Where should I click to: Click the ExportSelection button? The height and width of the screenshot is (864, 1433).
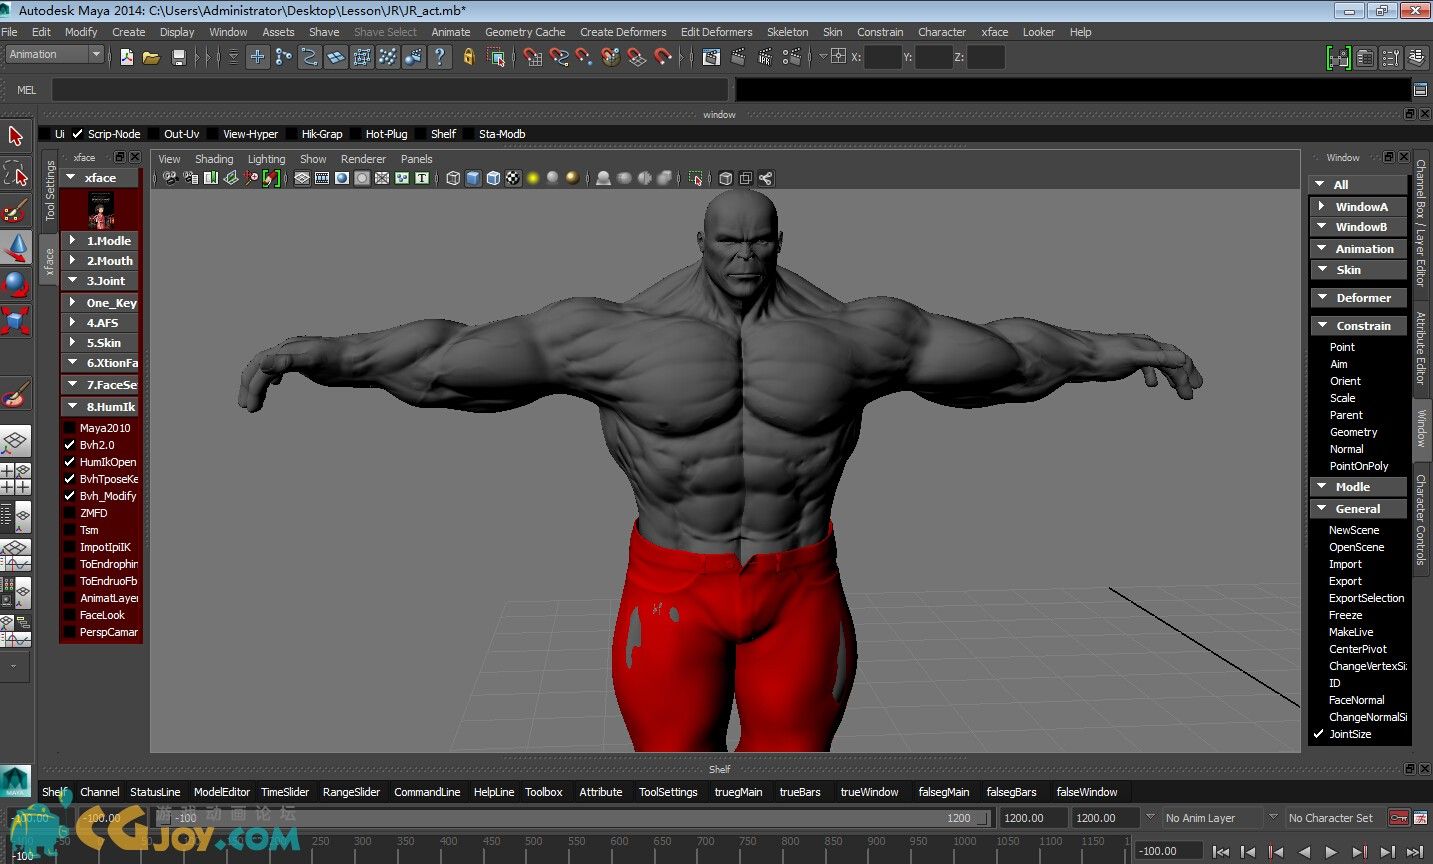[1366, 598]
